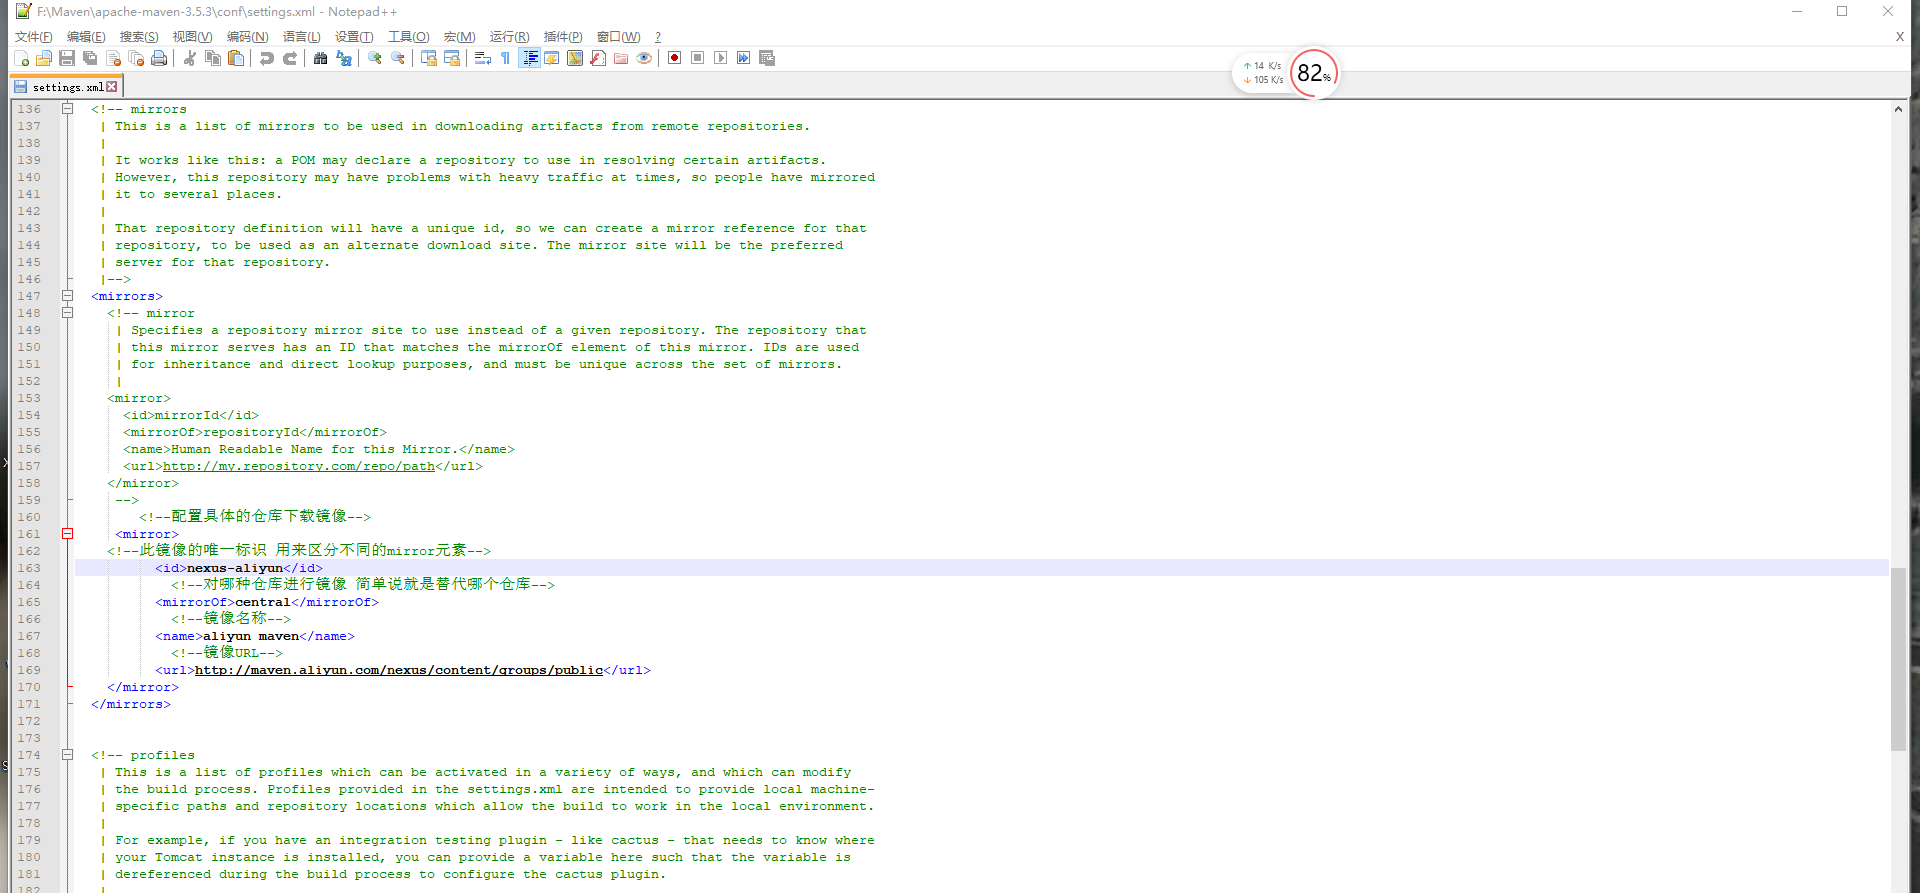The height and width of the screenshot is (893, 1920).
Task: Collapse the red <mirror> fold at line 161
Action: pyautogui.click(x=68, y=534)
